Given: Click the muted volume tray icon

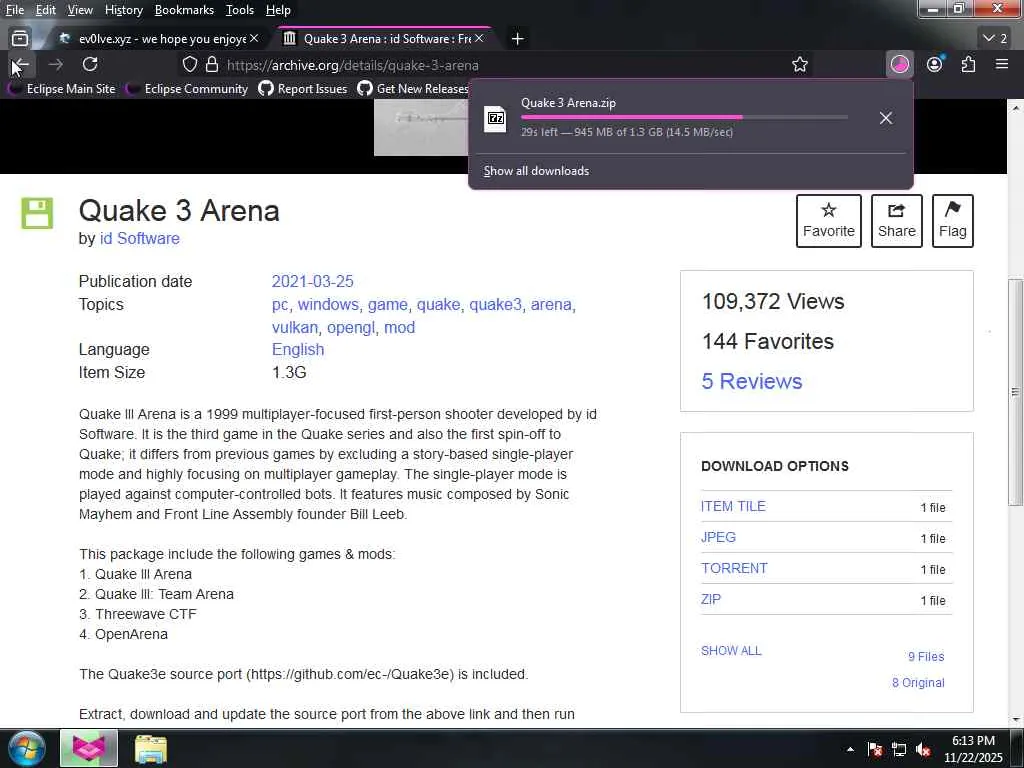Looking at the screenshot, I should tap(923, 749).
